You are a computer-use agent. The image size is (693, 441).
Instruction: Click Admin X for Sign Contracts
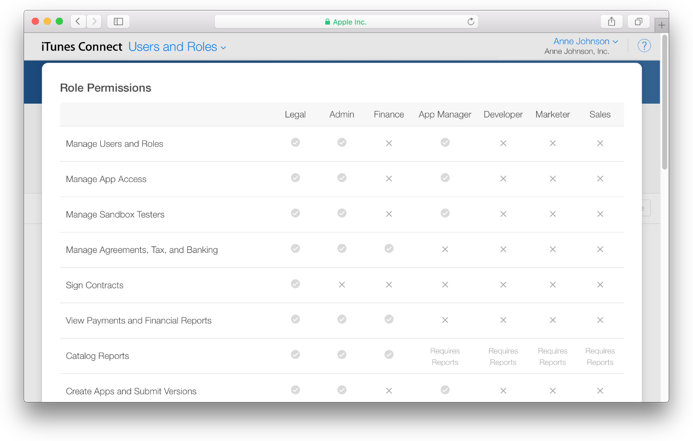point(342,285)
